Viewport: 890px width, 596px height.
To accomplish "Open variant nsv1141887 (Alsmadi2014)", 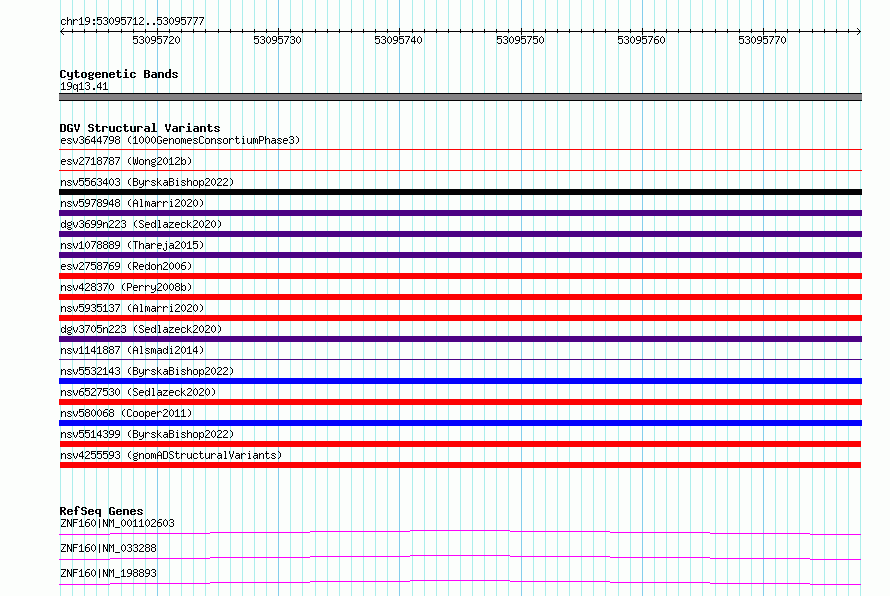I will click(132, 350).
